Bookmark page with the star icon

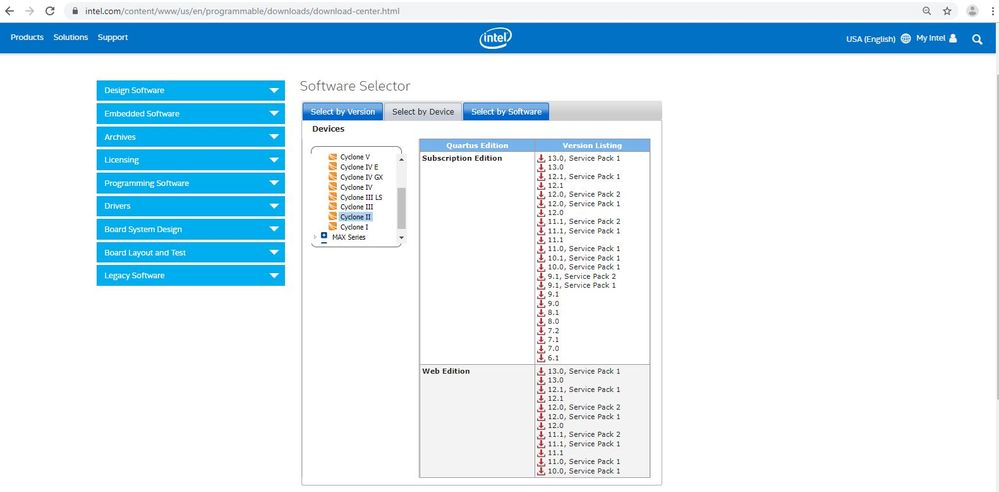pos(947,11)
